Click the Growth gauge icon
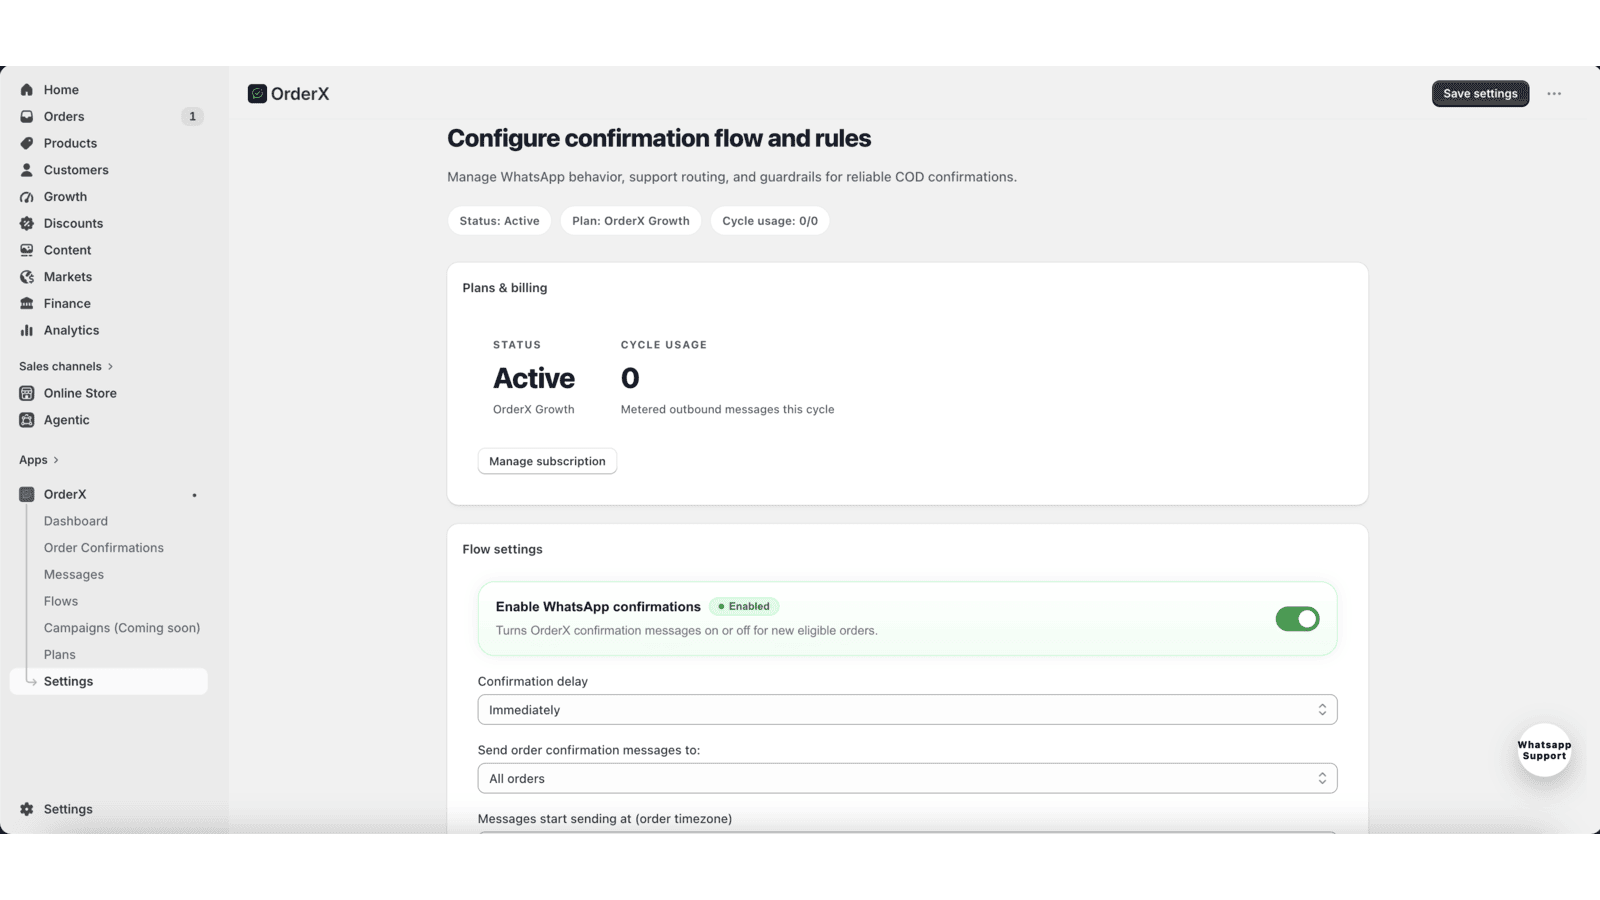Viewport: 1600px width, 900px height. (x=27, y=197)
